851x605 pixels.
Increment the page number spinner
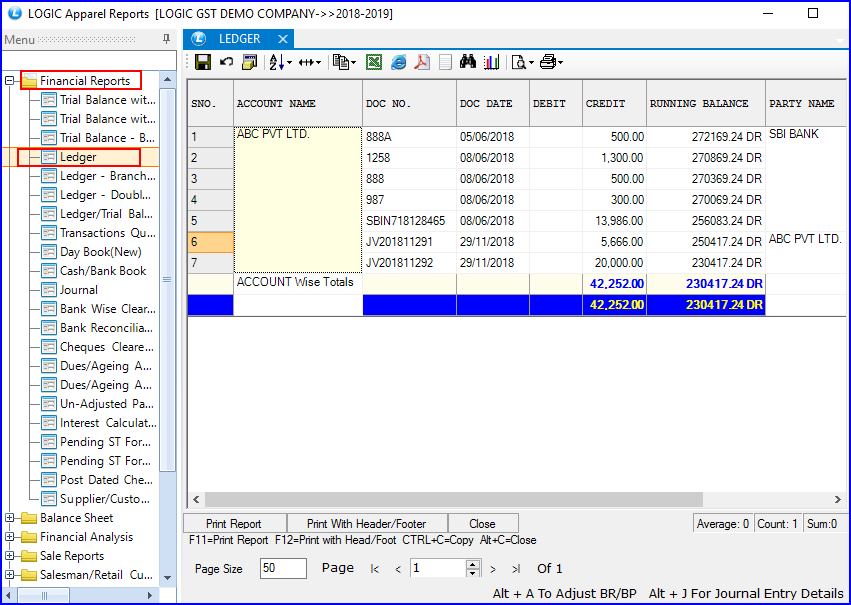473,564
